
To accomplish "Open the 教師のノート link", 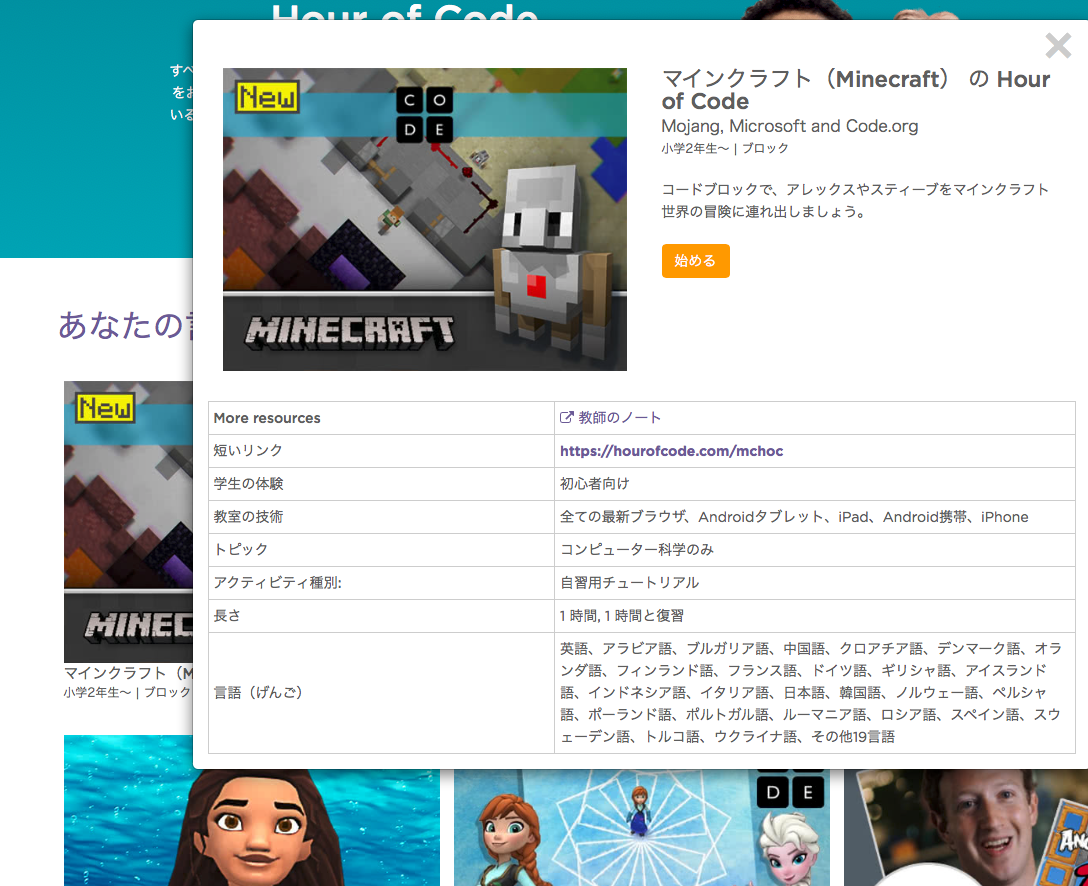I will click(x=619, y=418).
